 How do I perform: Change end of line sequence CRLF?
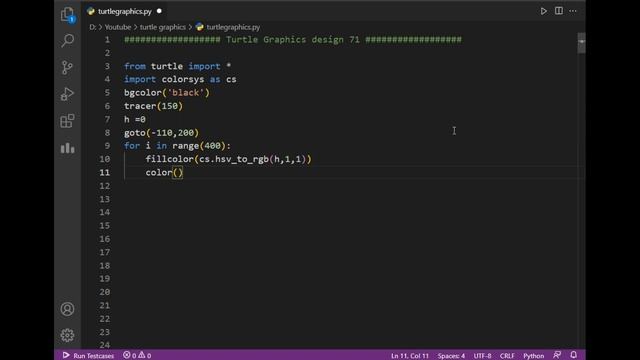click(x=507, y=356)
